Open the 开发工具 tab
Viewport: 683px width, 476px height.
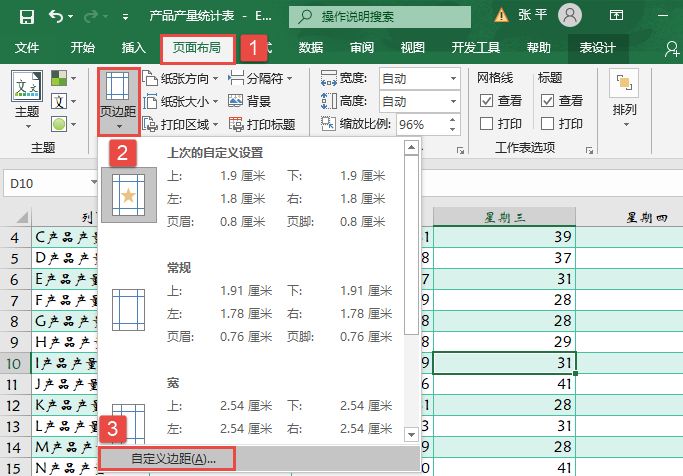[476, 47]
